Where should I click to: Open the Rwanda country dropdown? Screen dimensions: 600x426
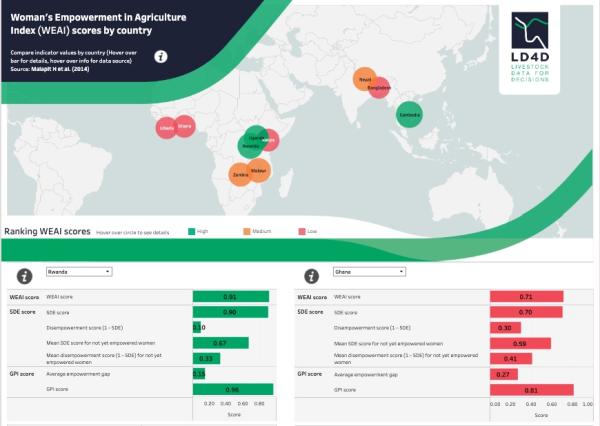click(x=79, y=271)
